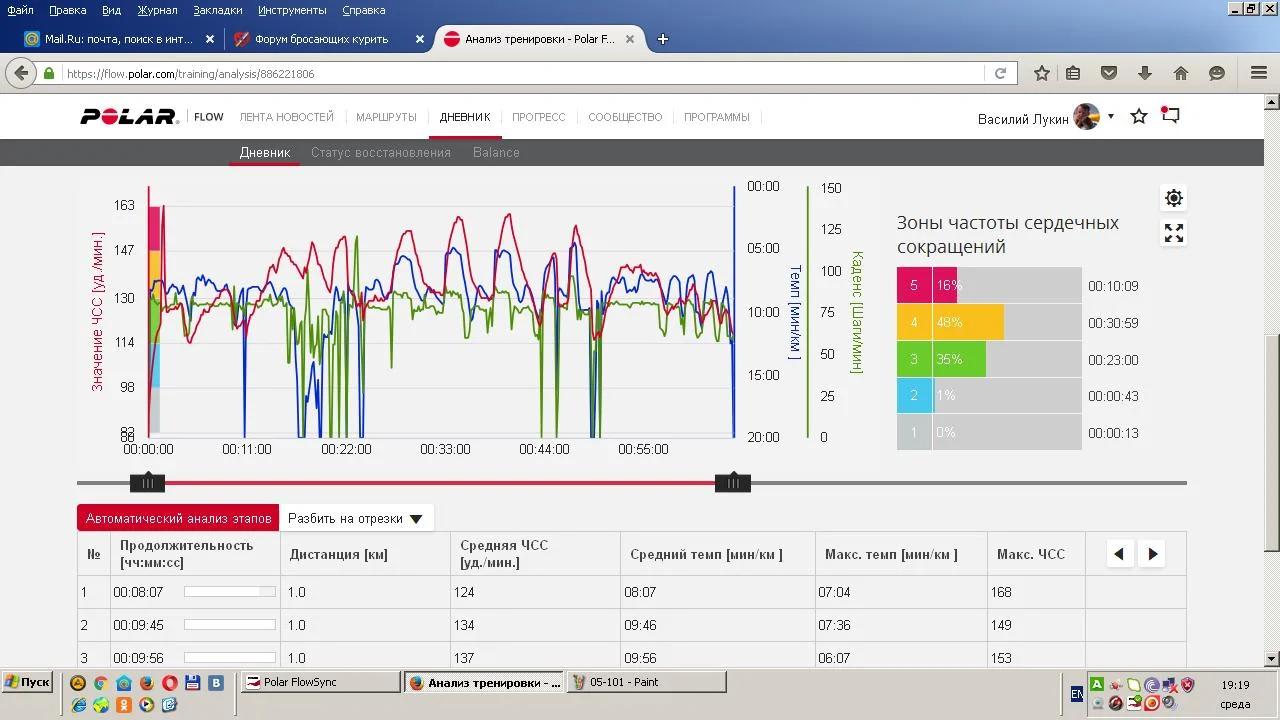Open Polar FlowSync from the taskbar
The image size is (1280, 720).
(x=320, y=682)
